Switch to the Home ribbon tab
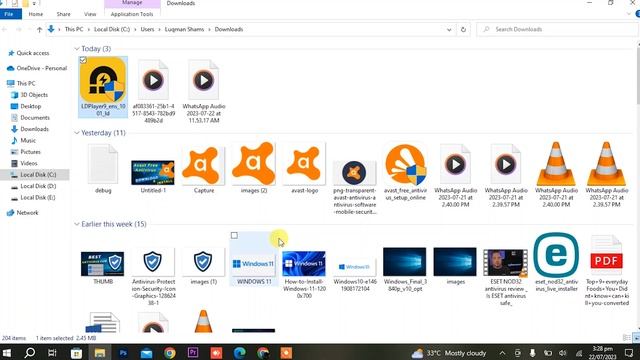 pyautogui.click(x=36, y=14)
